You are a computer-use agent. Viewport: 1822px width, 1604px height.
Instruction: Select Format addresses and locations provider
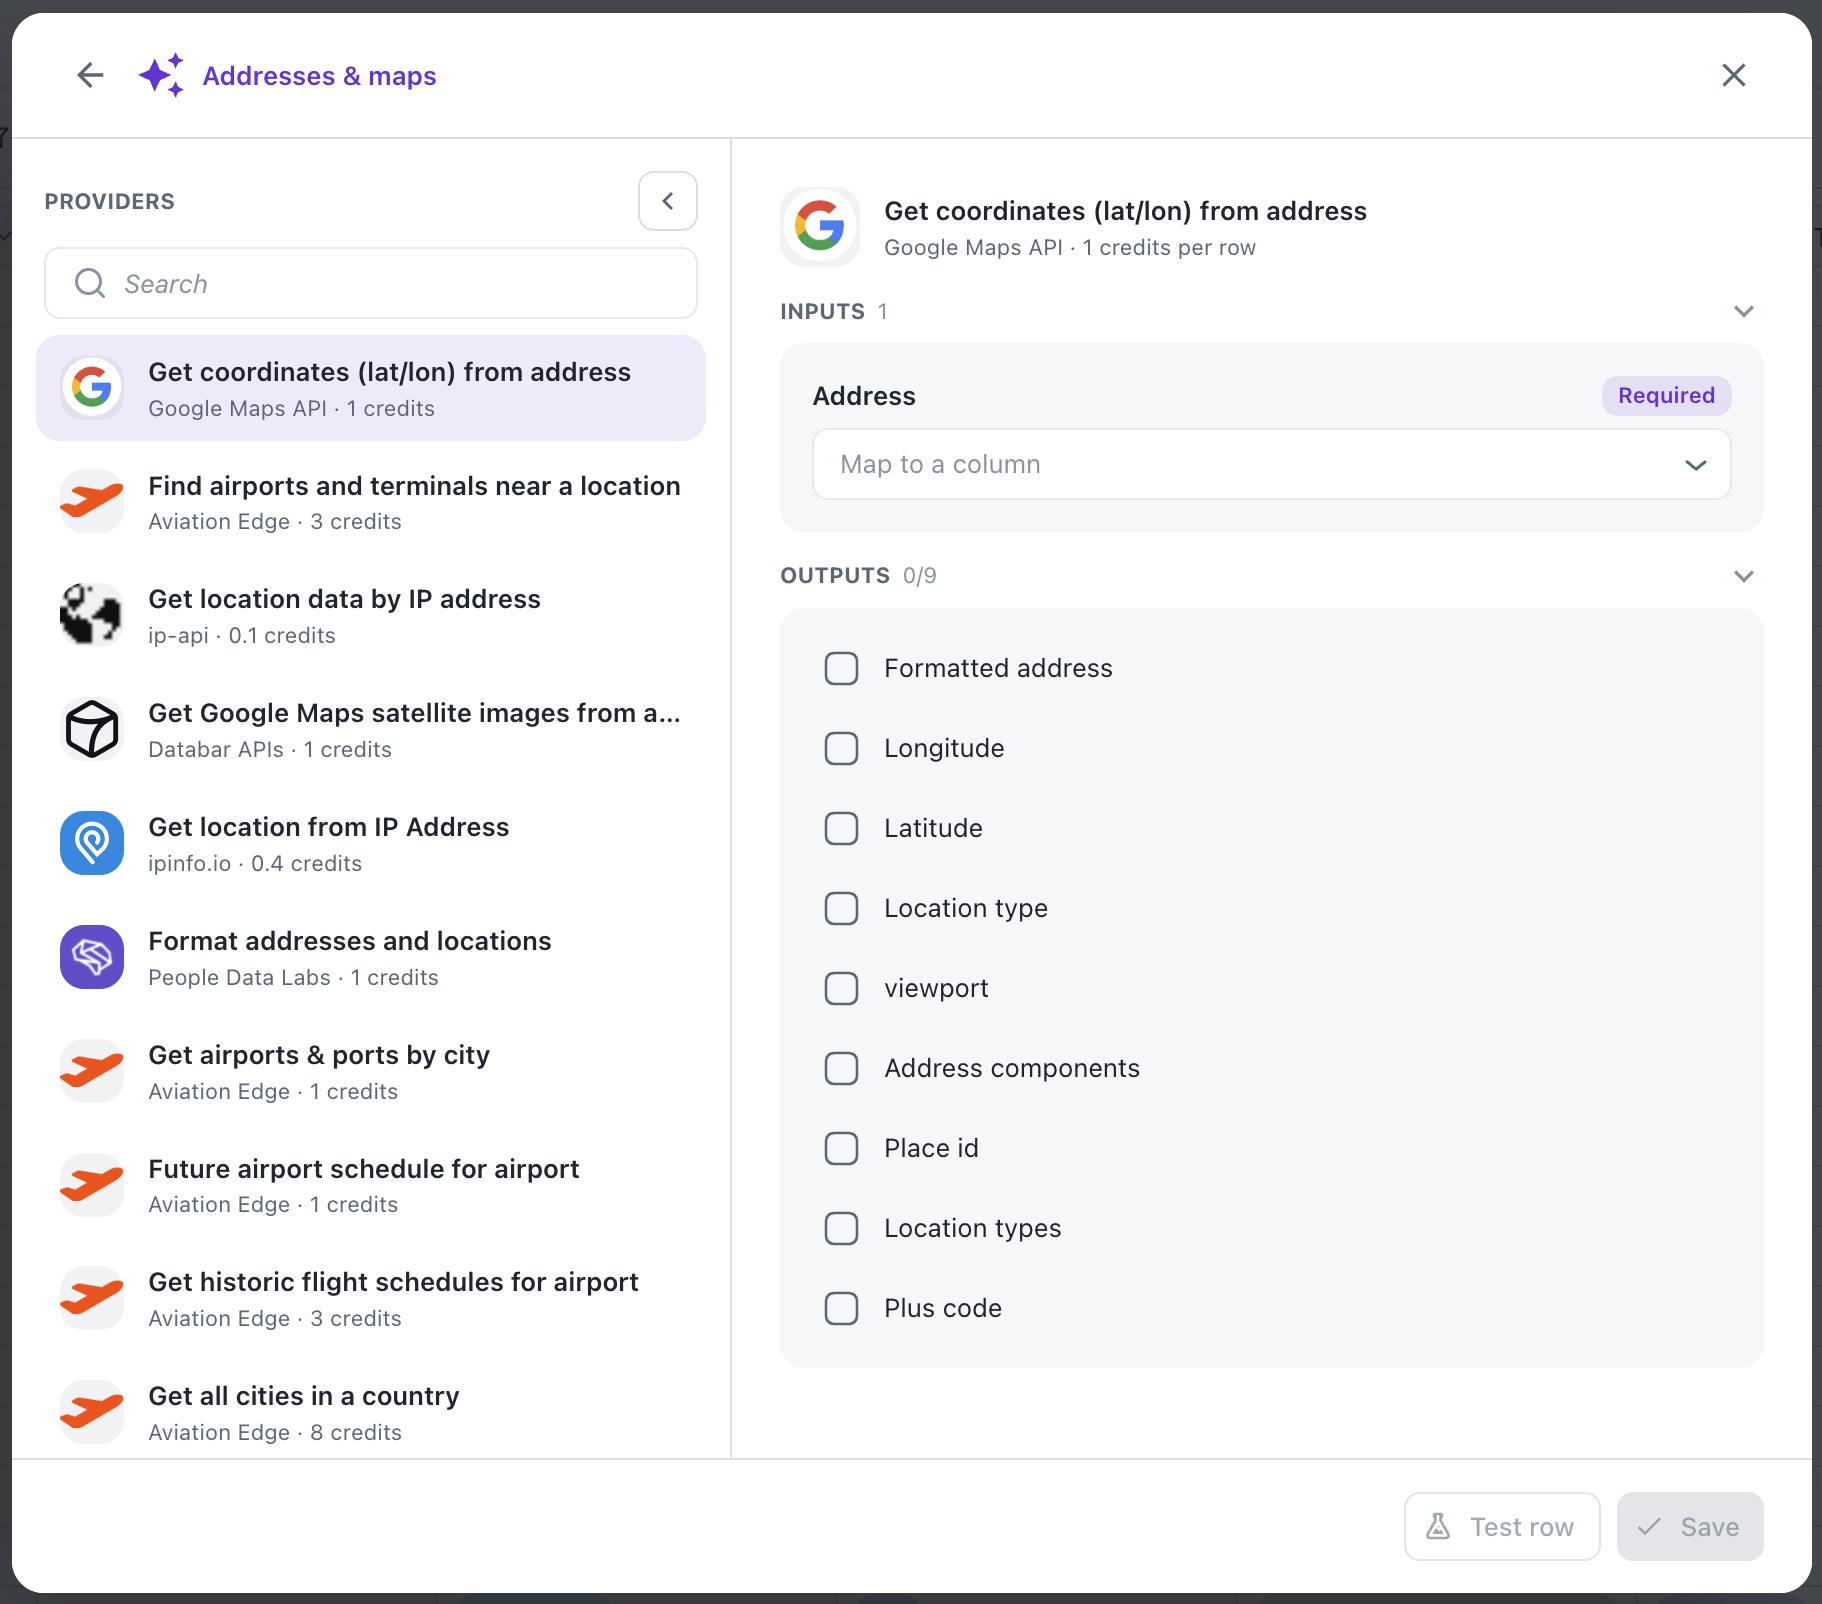tap(371, 958)
